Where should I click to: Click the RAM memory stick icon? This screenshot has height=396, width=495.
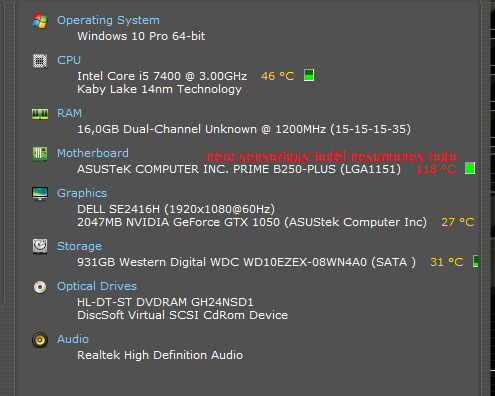click(40, 114)
